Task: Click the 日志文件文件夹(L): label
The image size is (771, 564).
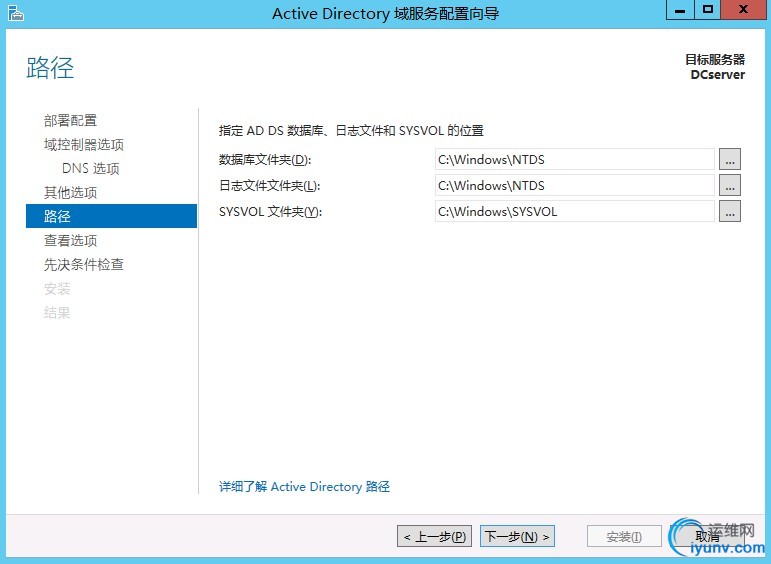Action: pyautogui.click(x=269, y=186)
